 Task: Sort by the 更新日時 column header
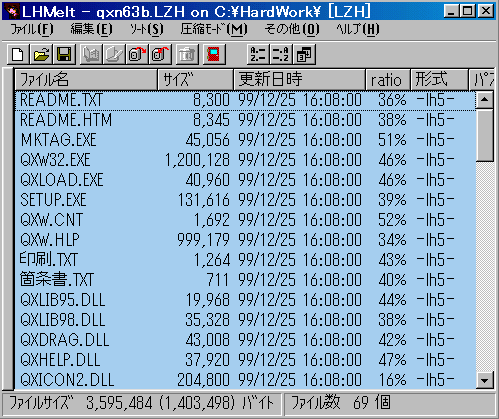coord(300,80)
